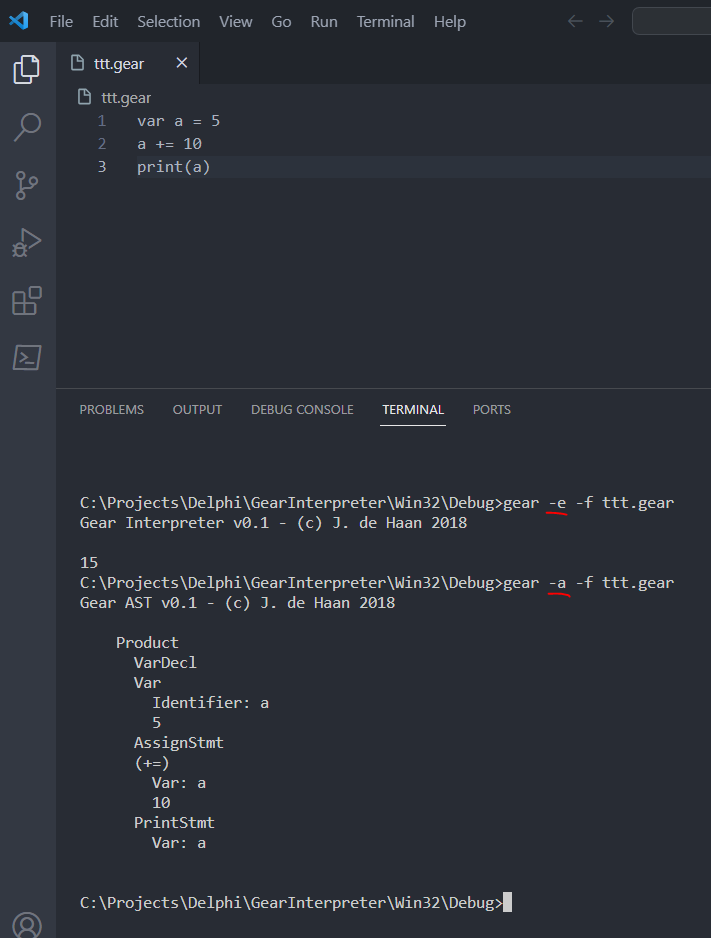Click the ttt.gear breadcrumb label

point(126,98)
